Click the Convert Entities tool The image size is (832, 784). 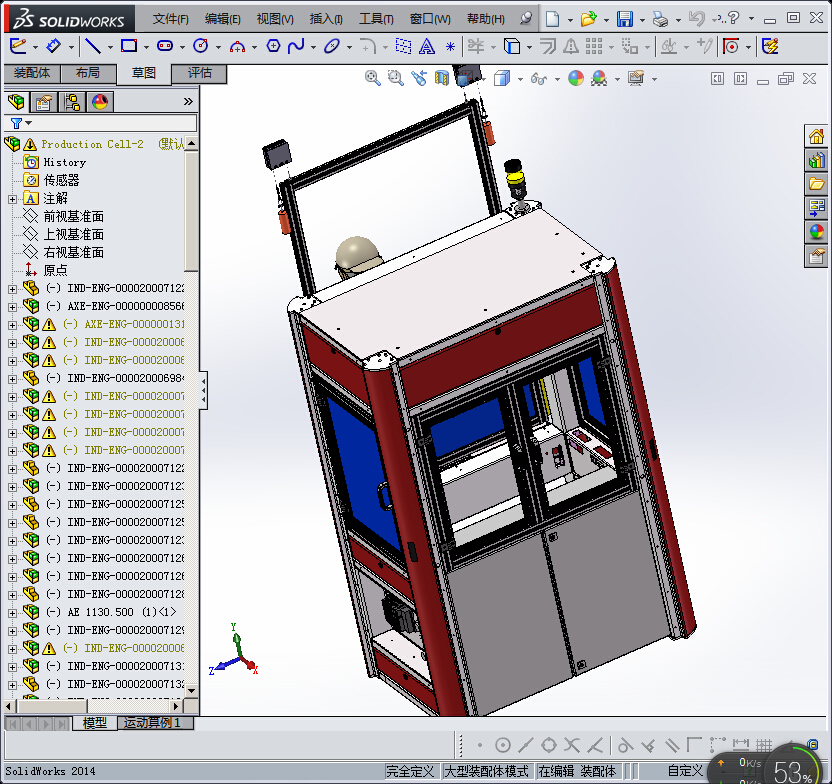click(x=512, y=46)
